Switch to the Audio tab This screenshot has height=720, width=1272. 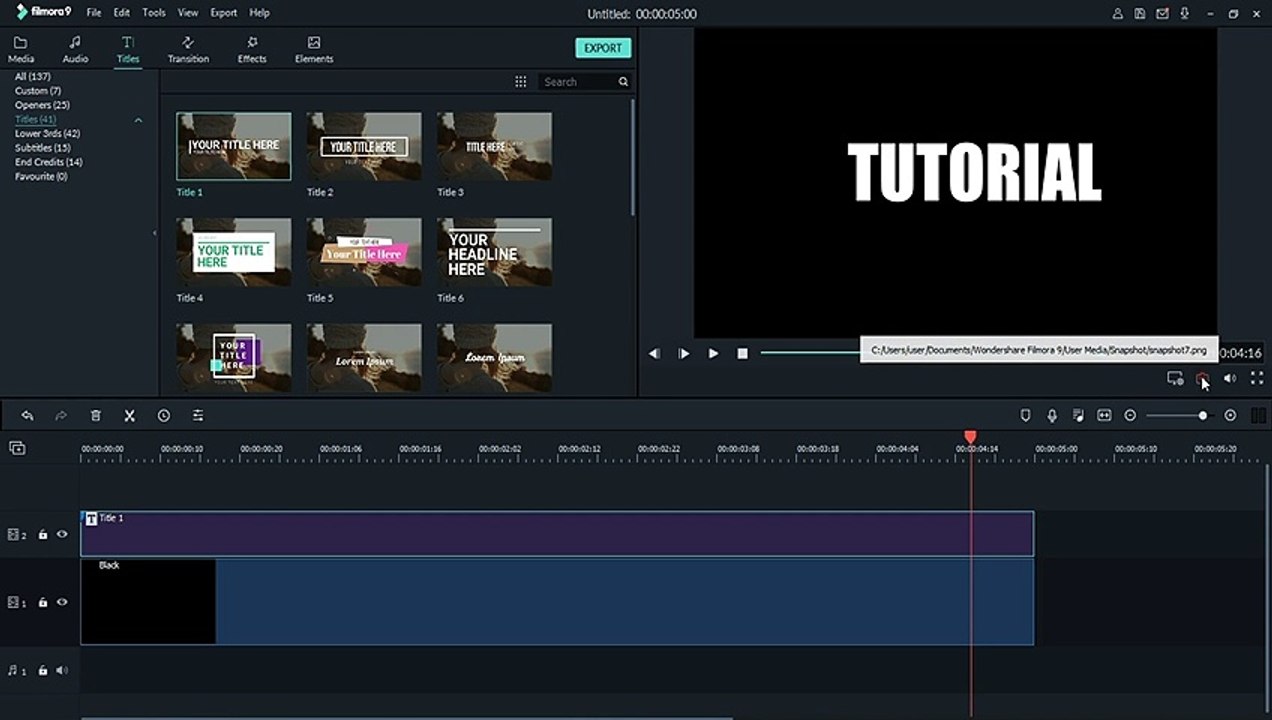coord(75,50)
